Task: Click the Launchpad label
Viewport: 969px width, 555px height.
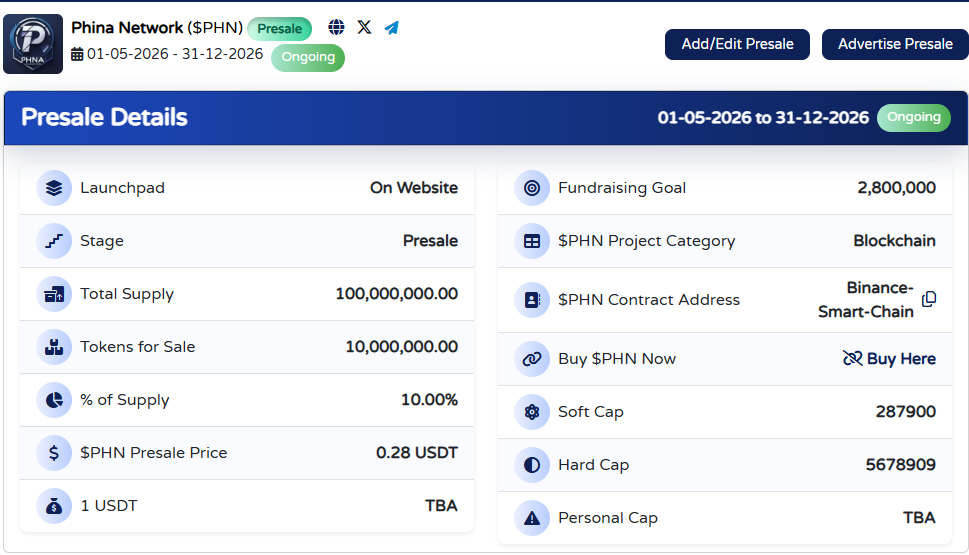Action: pyautogui.click(x=122, y=188)
